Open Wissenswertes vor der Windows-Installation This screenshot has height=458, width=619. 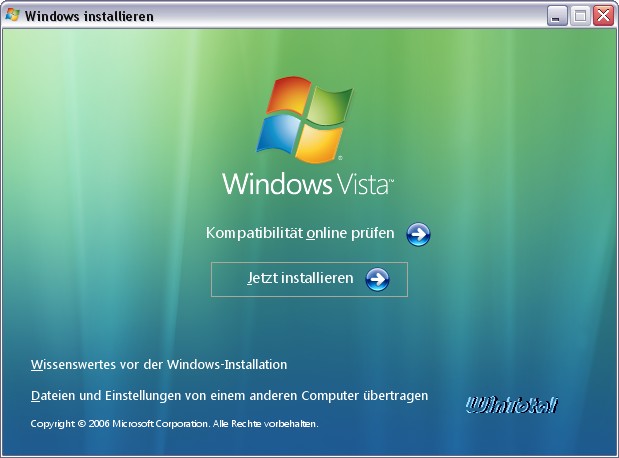click(x=159, y=364)
